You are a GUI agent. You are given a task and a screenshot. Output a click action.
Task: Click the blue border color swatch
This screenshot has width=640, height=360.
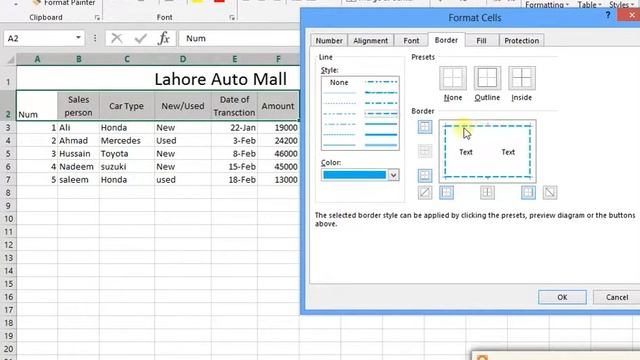coord(354,175)
